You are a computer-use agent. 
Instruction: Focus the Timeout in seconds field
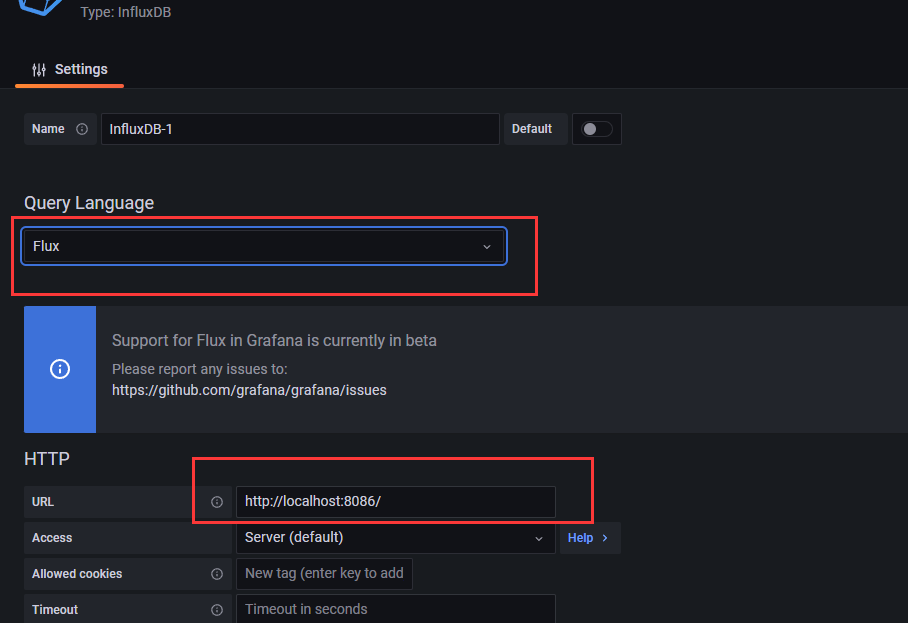[396, 609]
